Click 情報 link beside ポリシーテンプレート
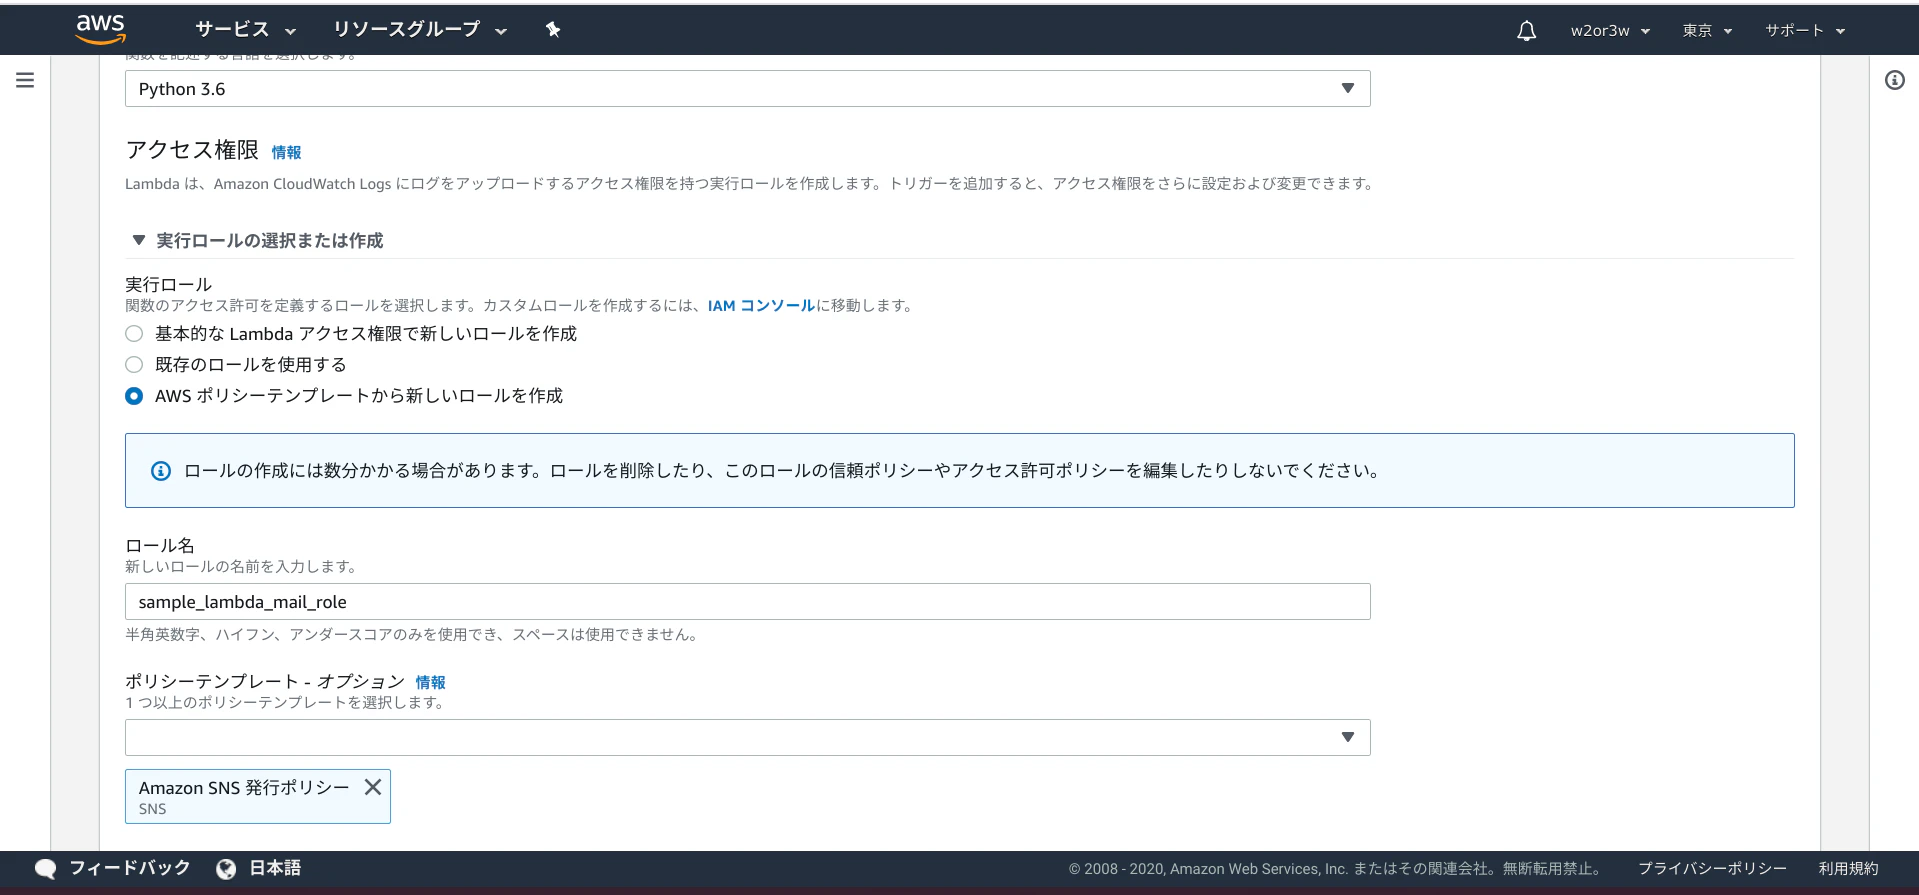The image size is (1919, 895). [x=430, y=682]
